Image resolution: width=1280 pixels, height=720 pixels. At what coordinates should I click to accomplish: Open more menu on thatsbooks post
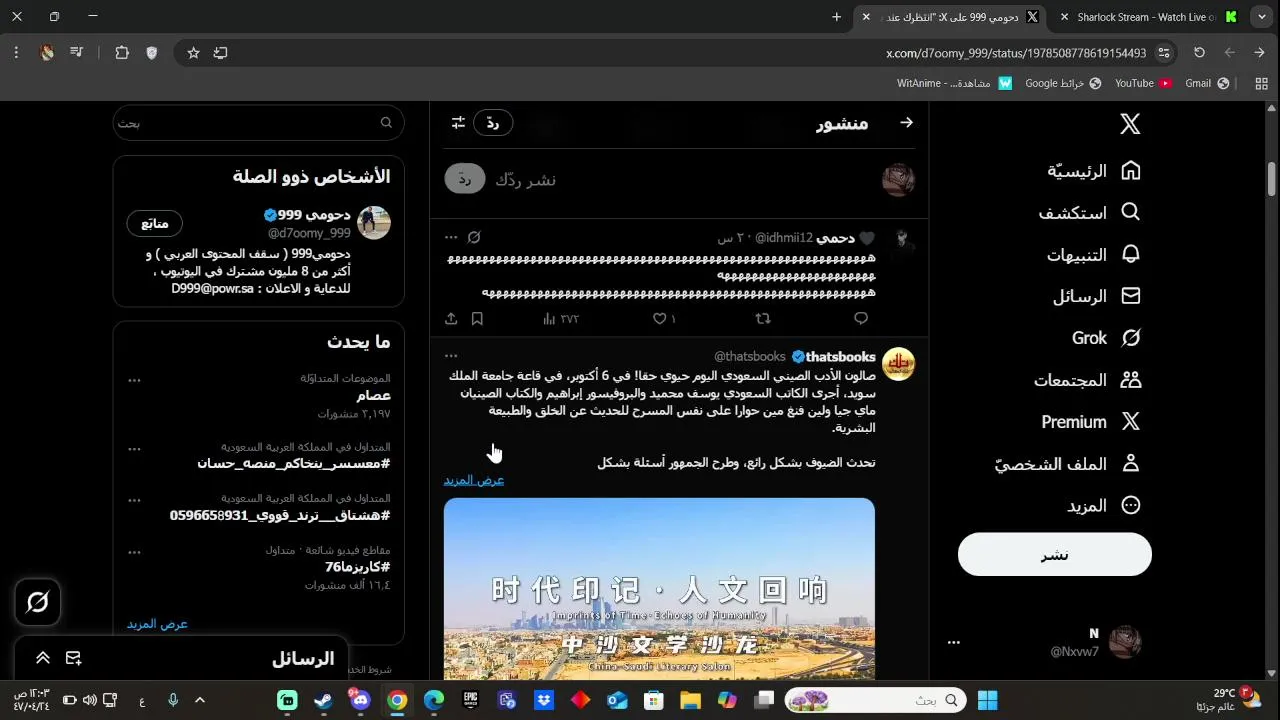451,356
